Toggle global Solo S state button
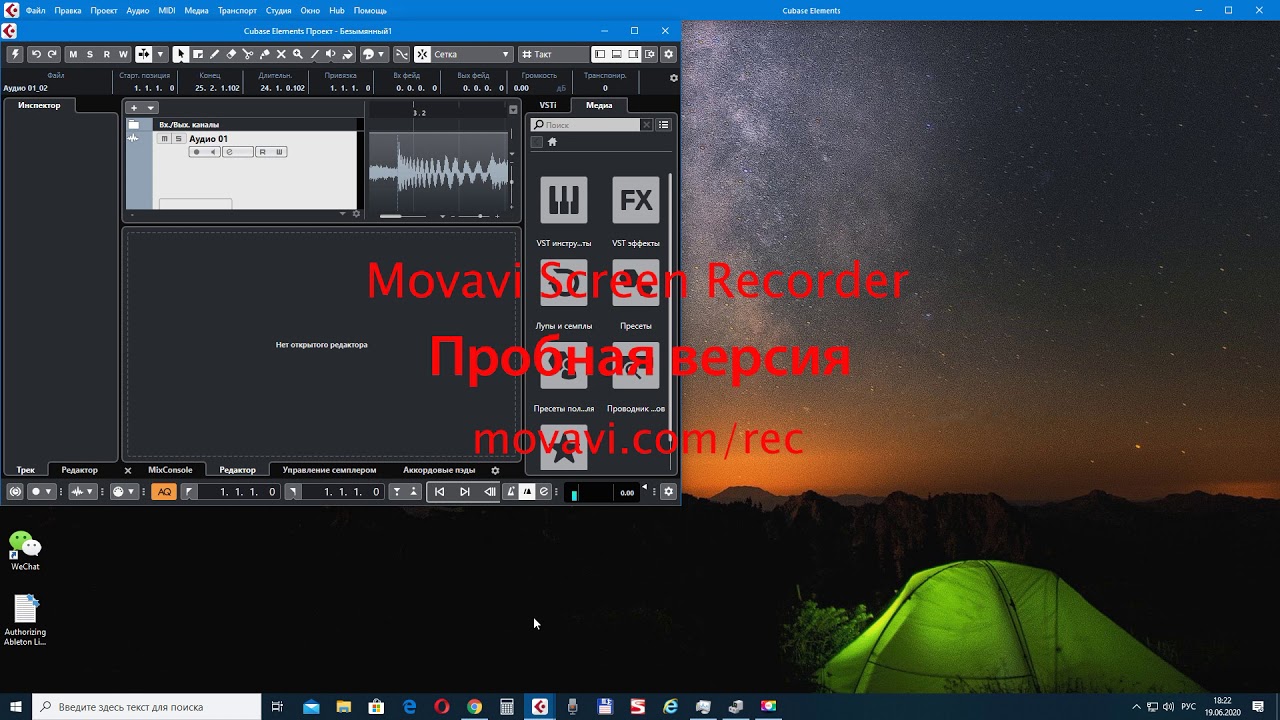1280x720 pixels. (90, 54)
